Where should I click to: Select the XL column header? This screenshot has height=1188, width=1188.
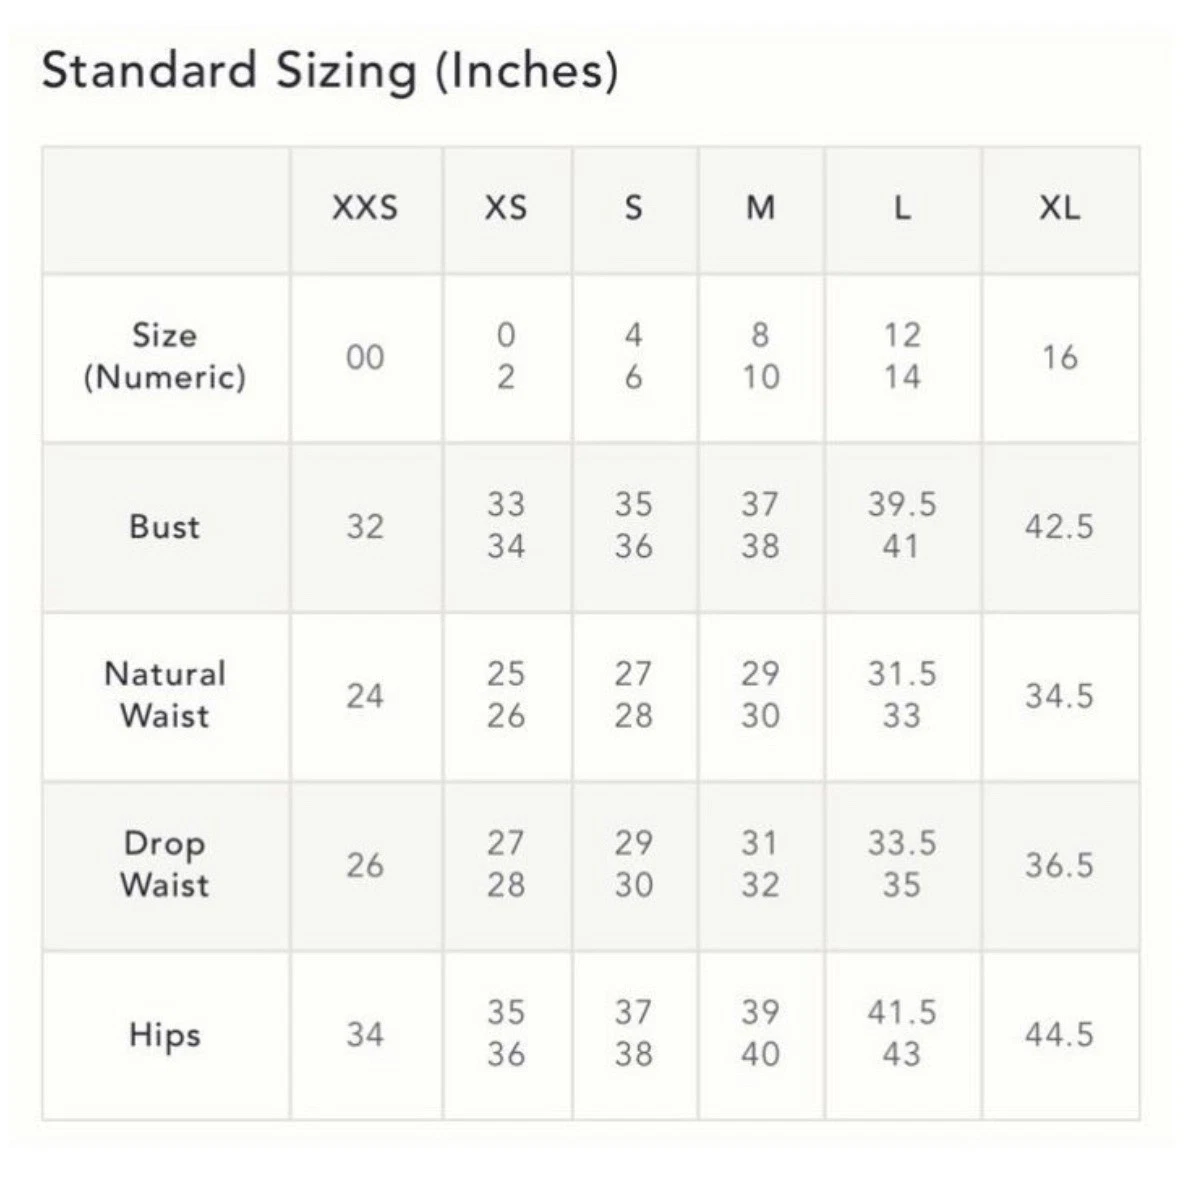coord(1059,208)
